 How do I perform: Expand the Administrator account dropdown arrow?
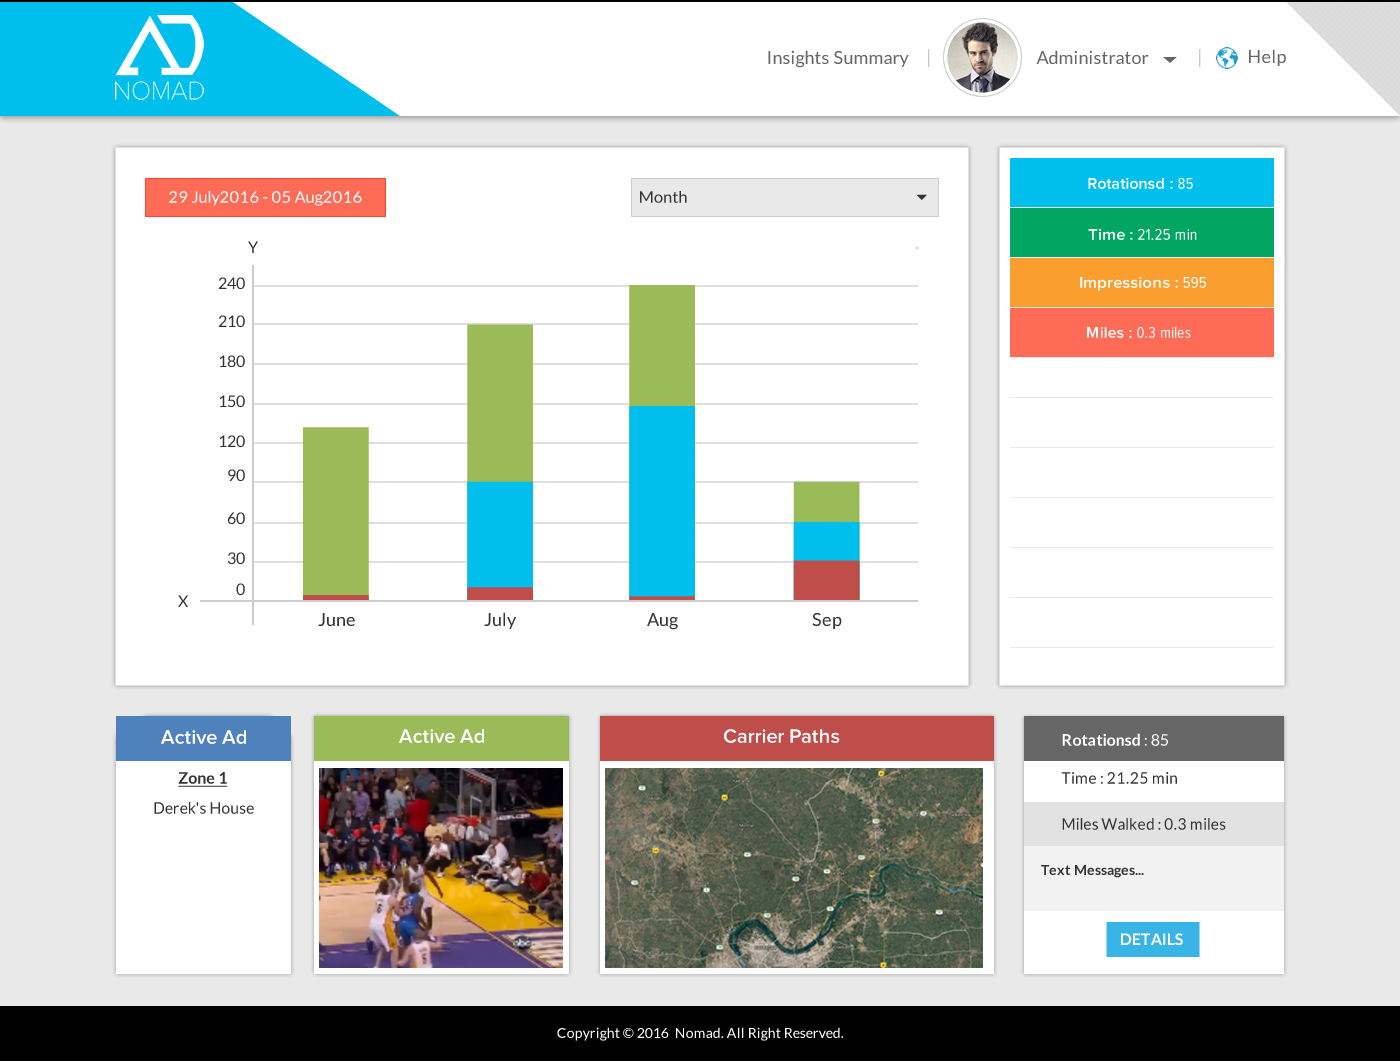(x=1170, y=60)
